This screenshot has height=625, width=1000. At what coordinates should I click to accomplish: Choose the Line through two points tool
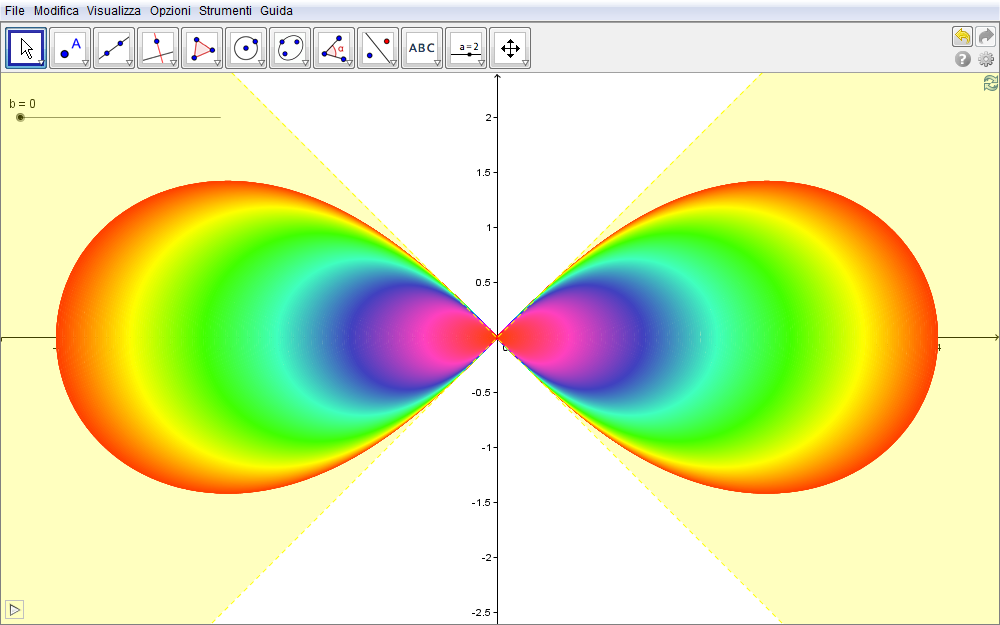tap(114, 48)
